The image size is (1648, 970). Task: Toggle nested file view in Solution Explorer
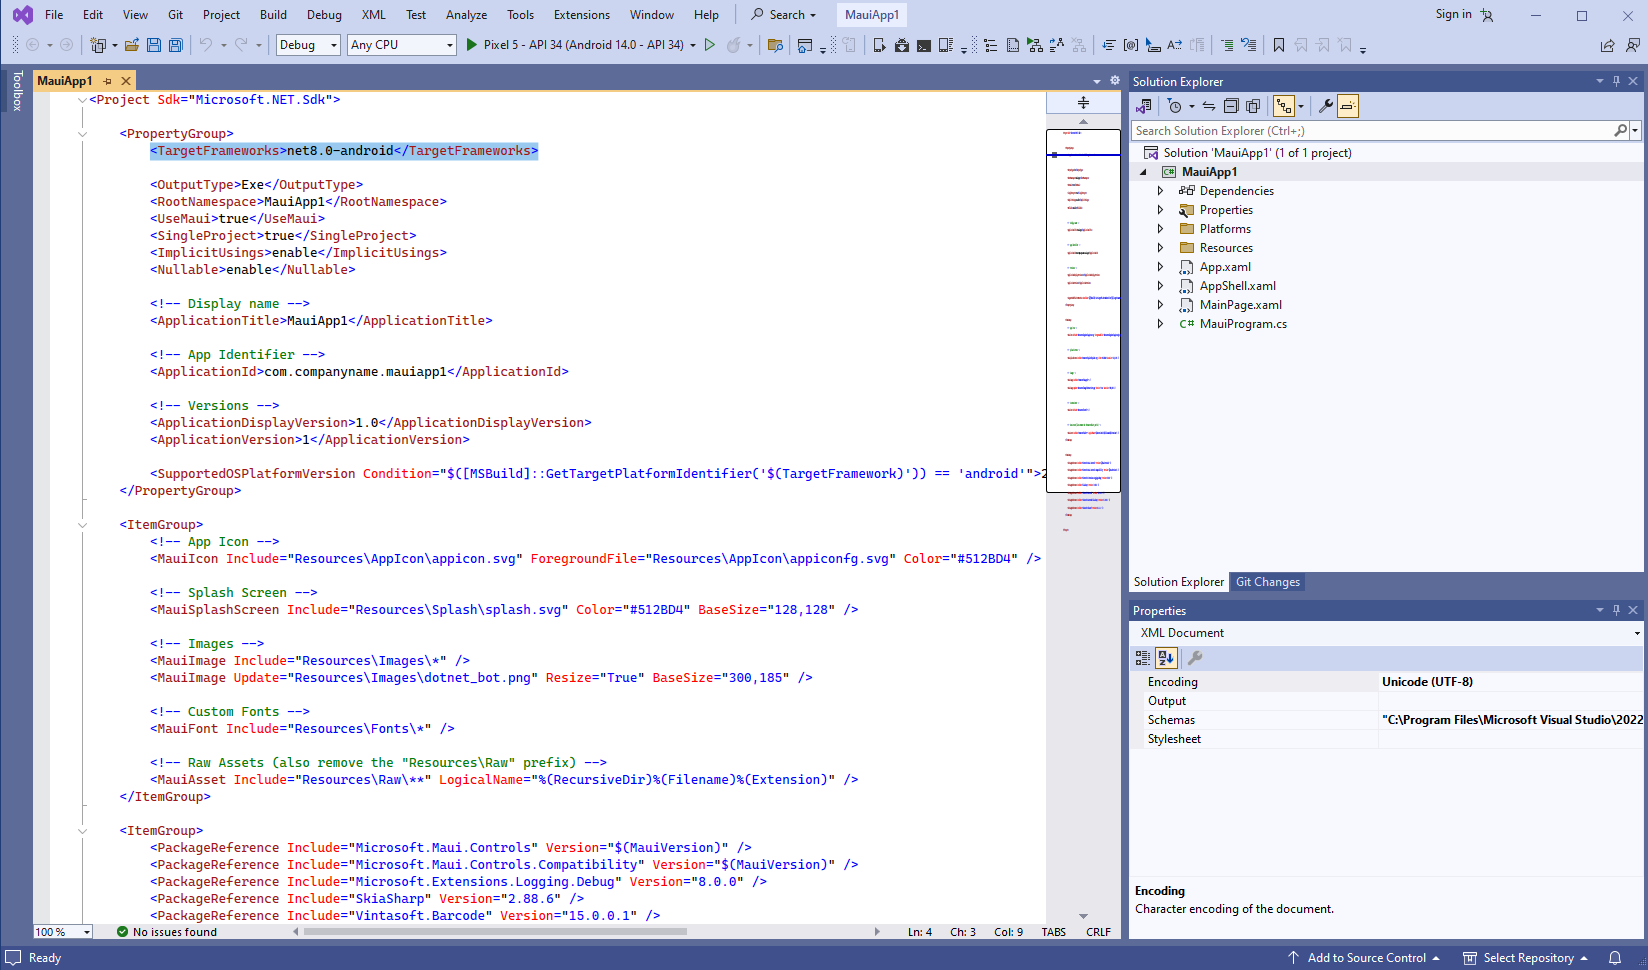click(x=1284, y=106)
